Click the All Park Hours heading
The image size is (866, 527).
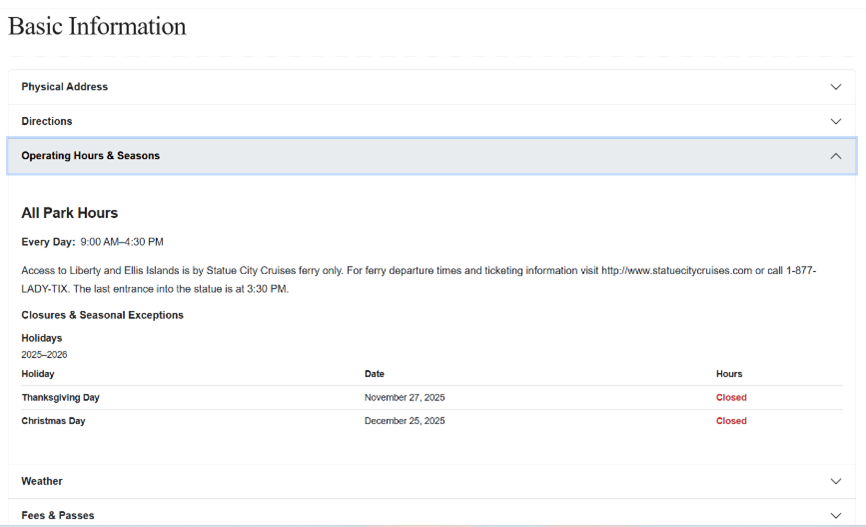point(70,213)
